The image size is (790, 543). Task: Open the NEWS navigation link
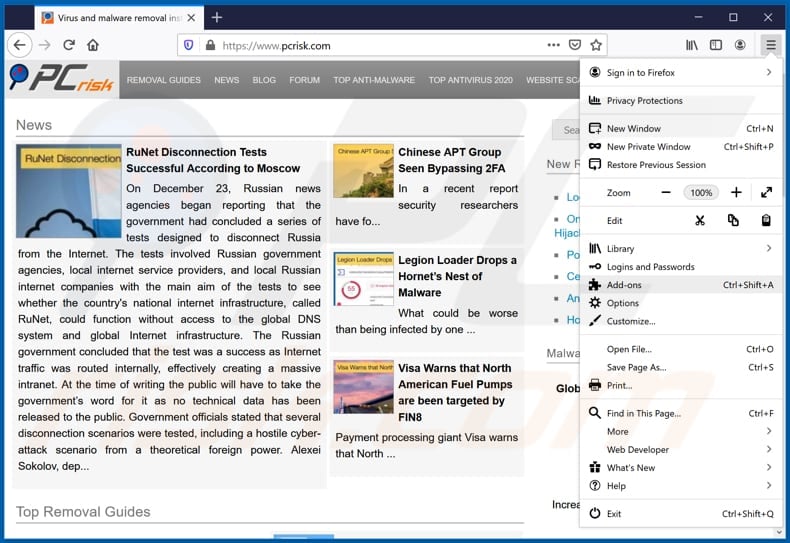pos(226,80)
